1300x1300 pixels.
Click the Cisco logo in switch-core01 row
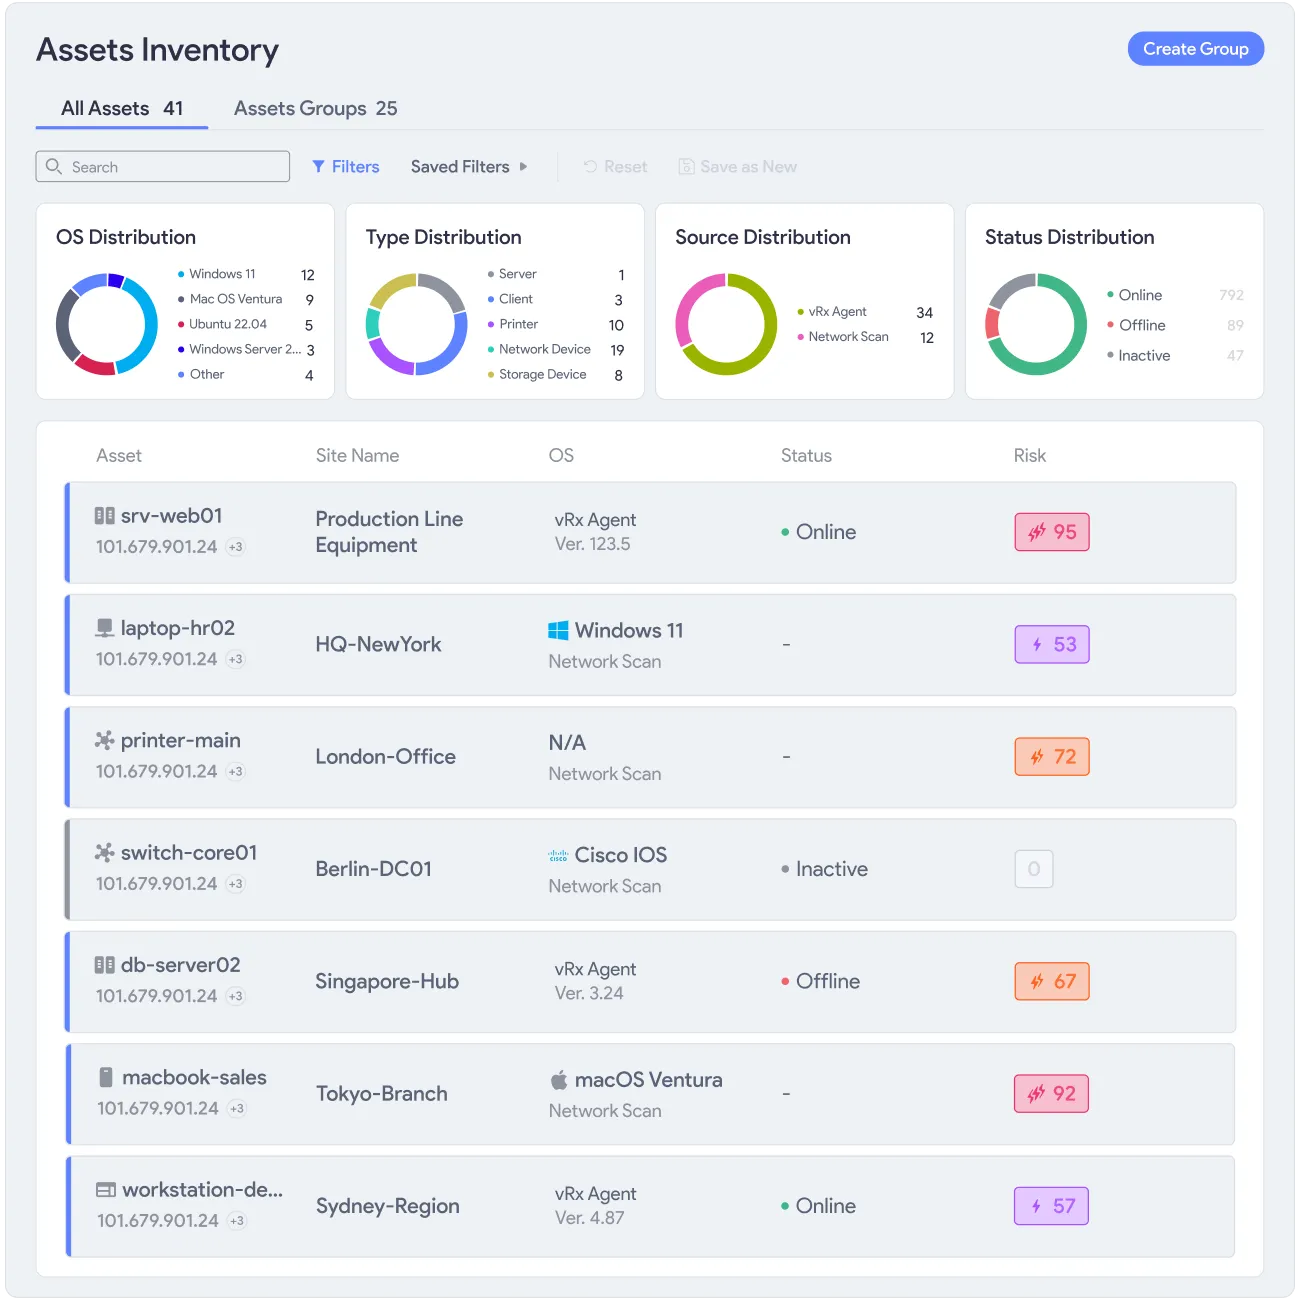tap(558, 856)
